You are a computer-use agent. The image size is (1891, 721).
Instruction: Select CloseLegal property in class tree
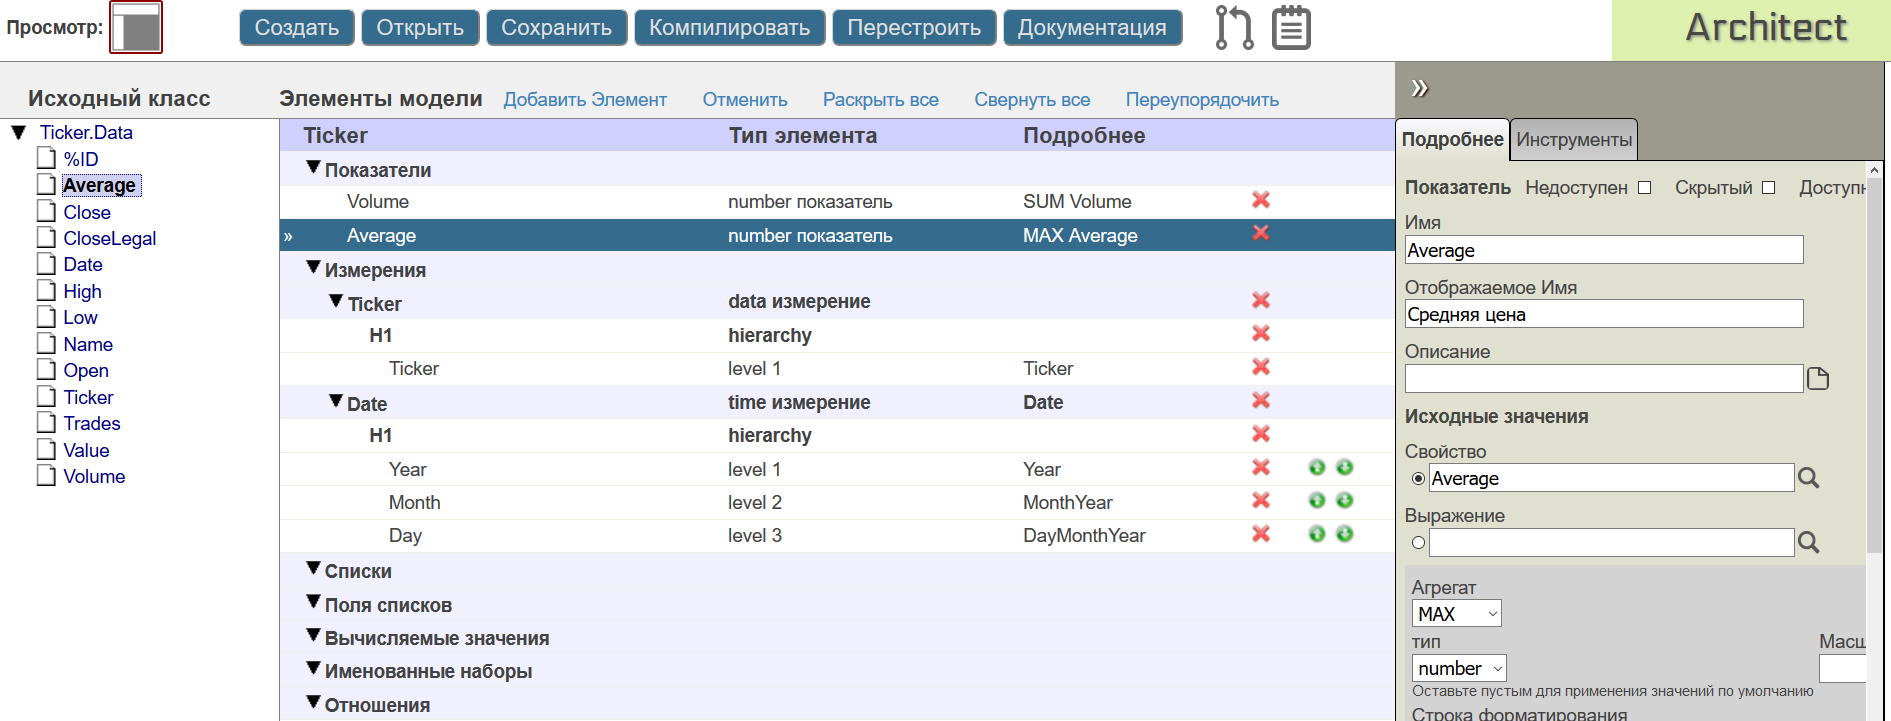coord(110,238)
